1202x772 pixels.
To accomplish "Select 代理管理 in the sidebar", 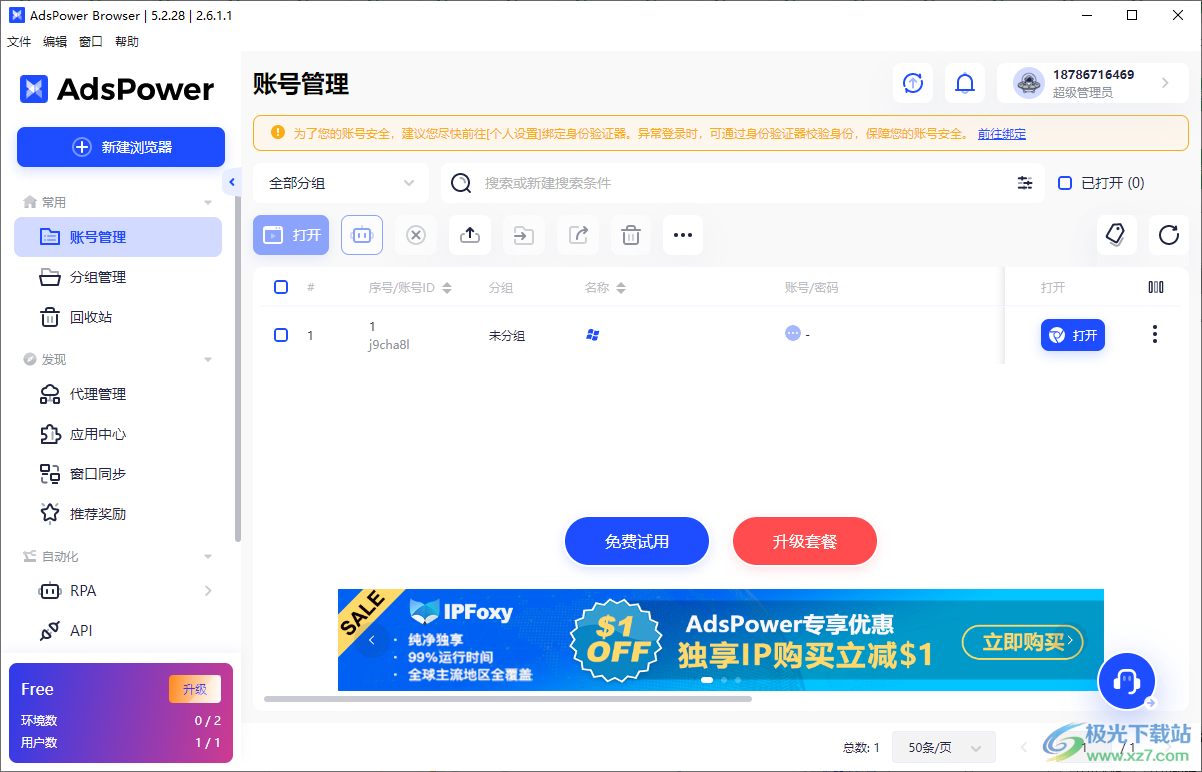I will tap(99, 394).
